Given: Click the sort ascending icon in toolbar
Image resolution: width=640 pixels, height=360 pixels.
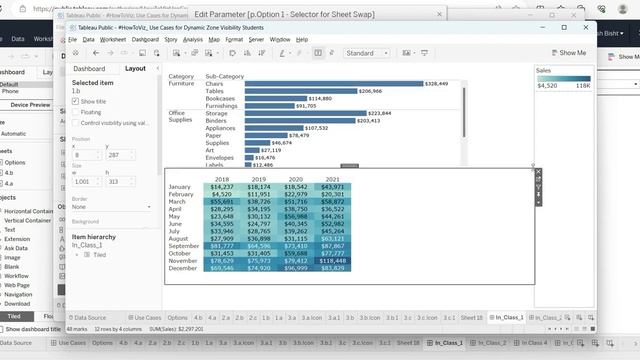Looking at the screenshot, I should pos(247,53).
